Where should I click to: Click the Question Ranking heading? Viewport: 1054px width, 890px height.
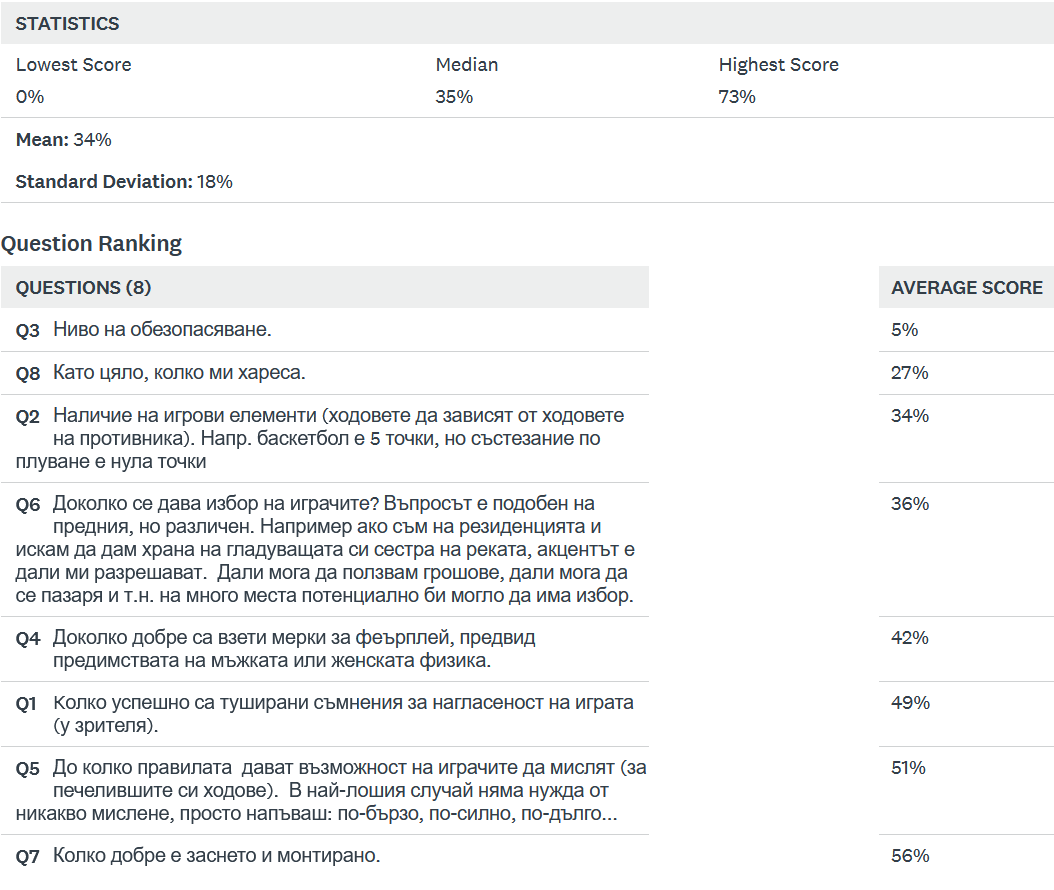pos(91,243)
